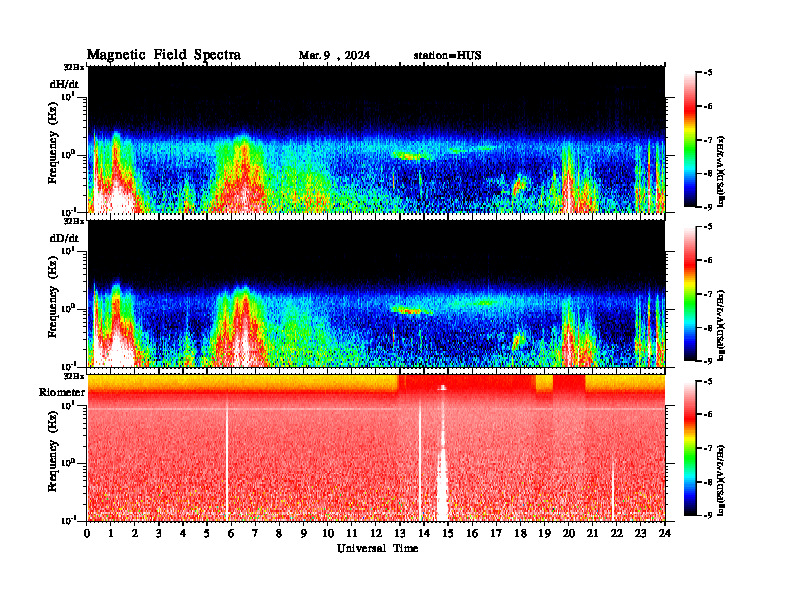Click the "Magnetic Field Spectra" title
Viewport: 792px width, 612px height.
pos(164,55)
